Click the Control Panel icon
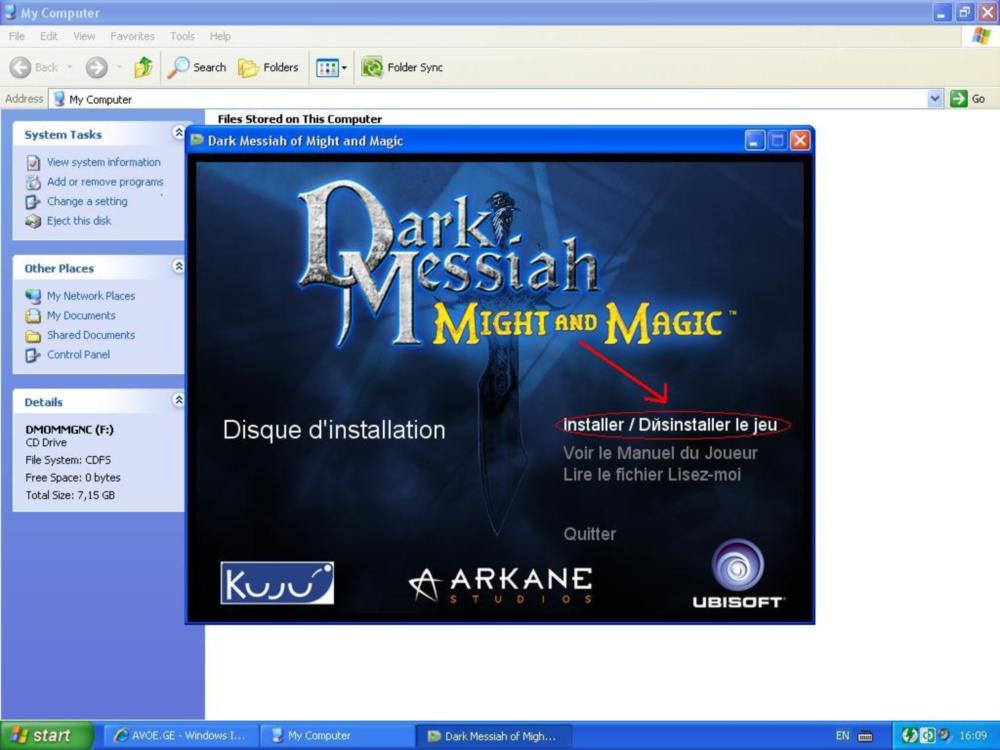The image size is (1000, 750). point(33,355)
